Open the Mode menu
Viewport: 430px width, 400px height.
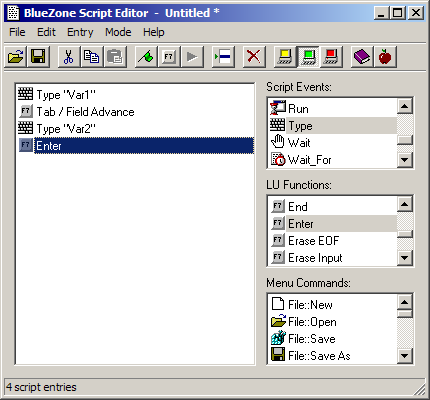[118, 32]
